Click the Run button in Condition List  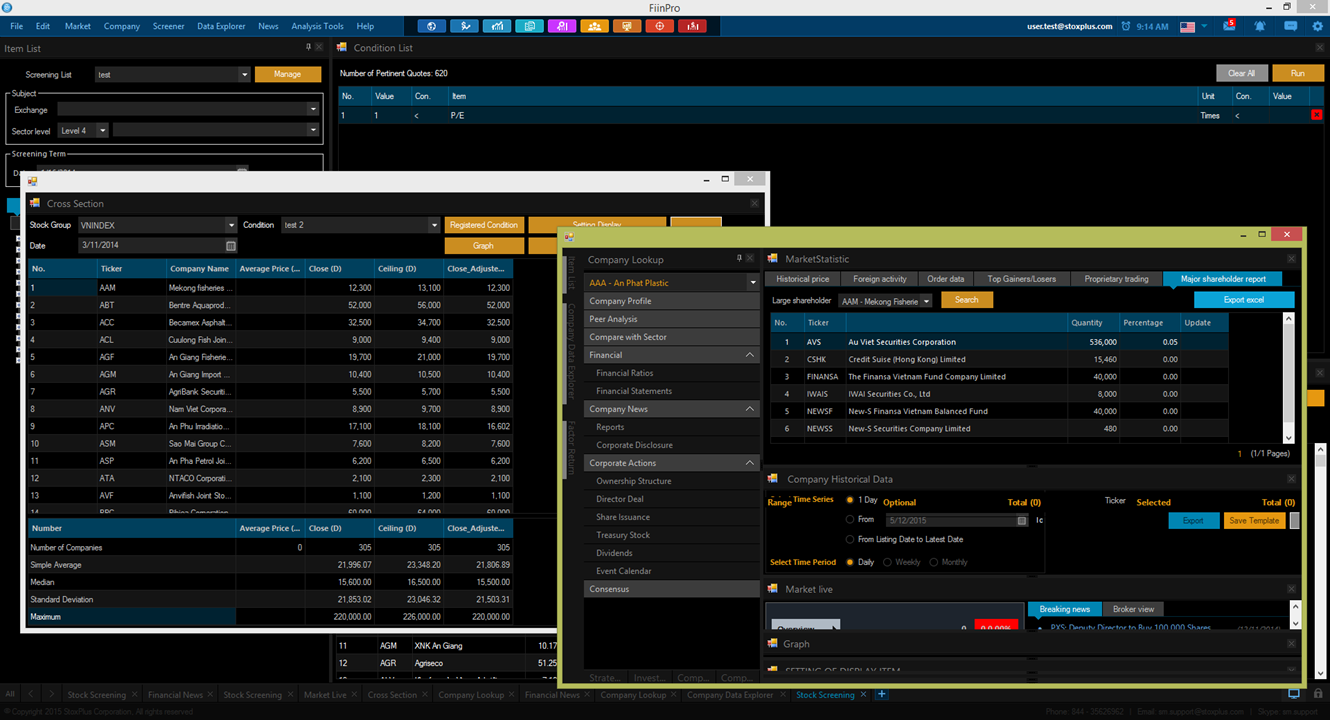[x=1297, y=73]
